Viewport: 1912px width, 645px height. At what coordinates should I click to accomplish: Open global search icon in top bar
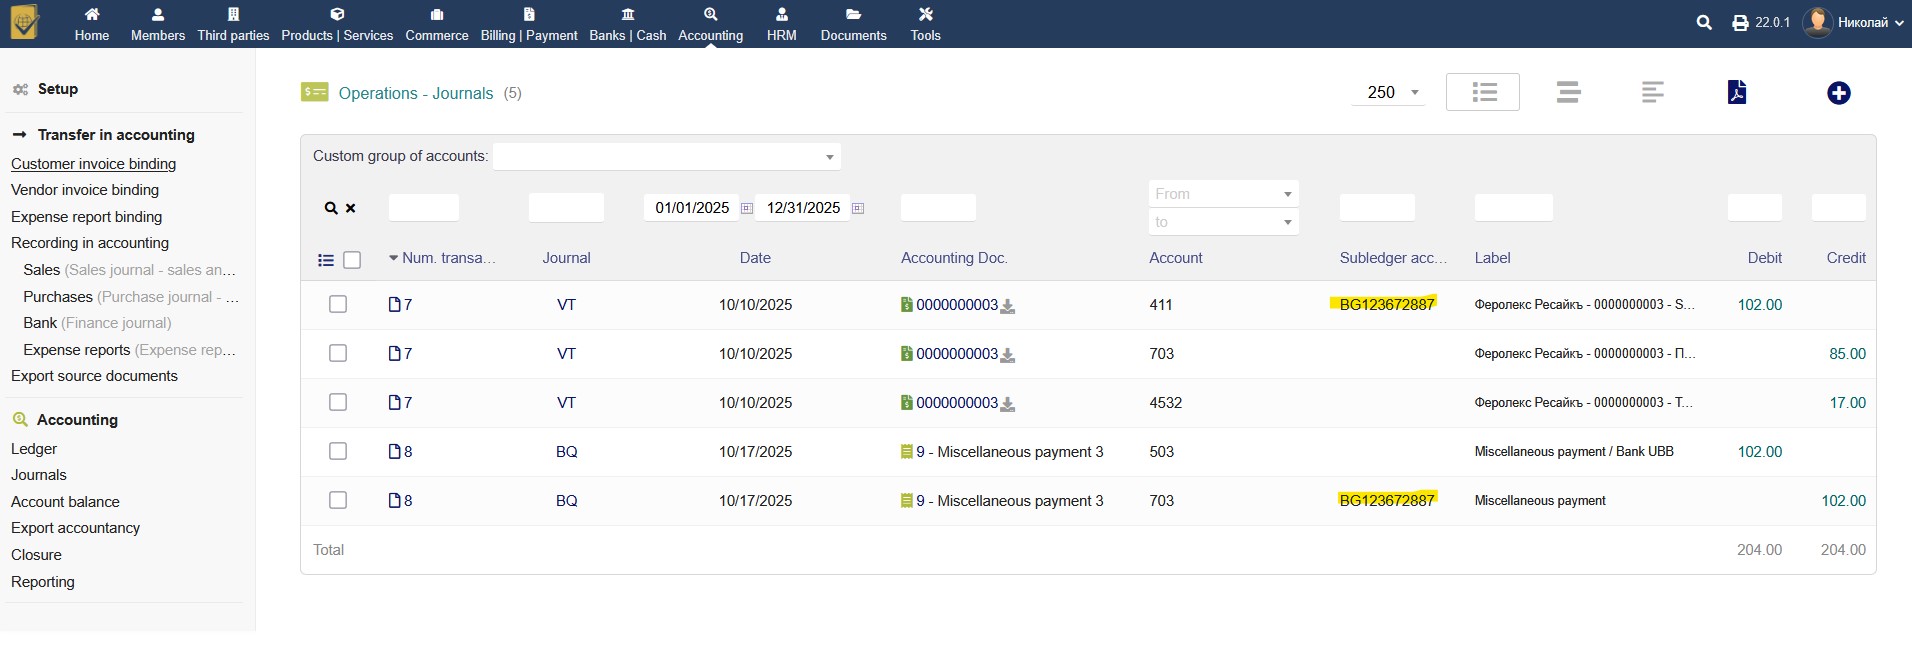(x=1704, y=23)
